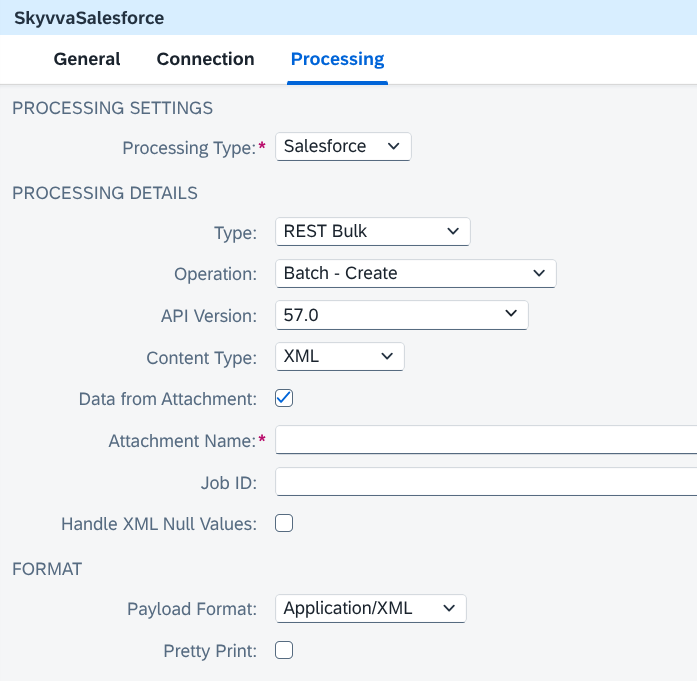Click into the Attachment Name input field
The width and height of the screenshot is (697, 681).
(486, 440)
